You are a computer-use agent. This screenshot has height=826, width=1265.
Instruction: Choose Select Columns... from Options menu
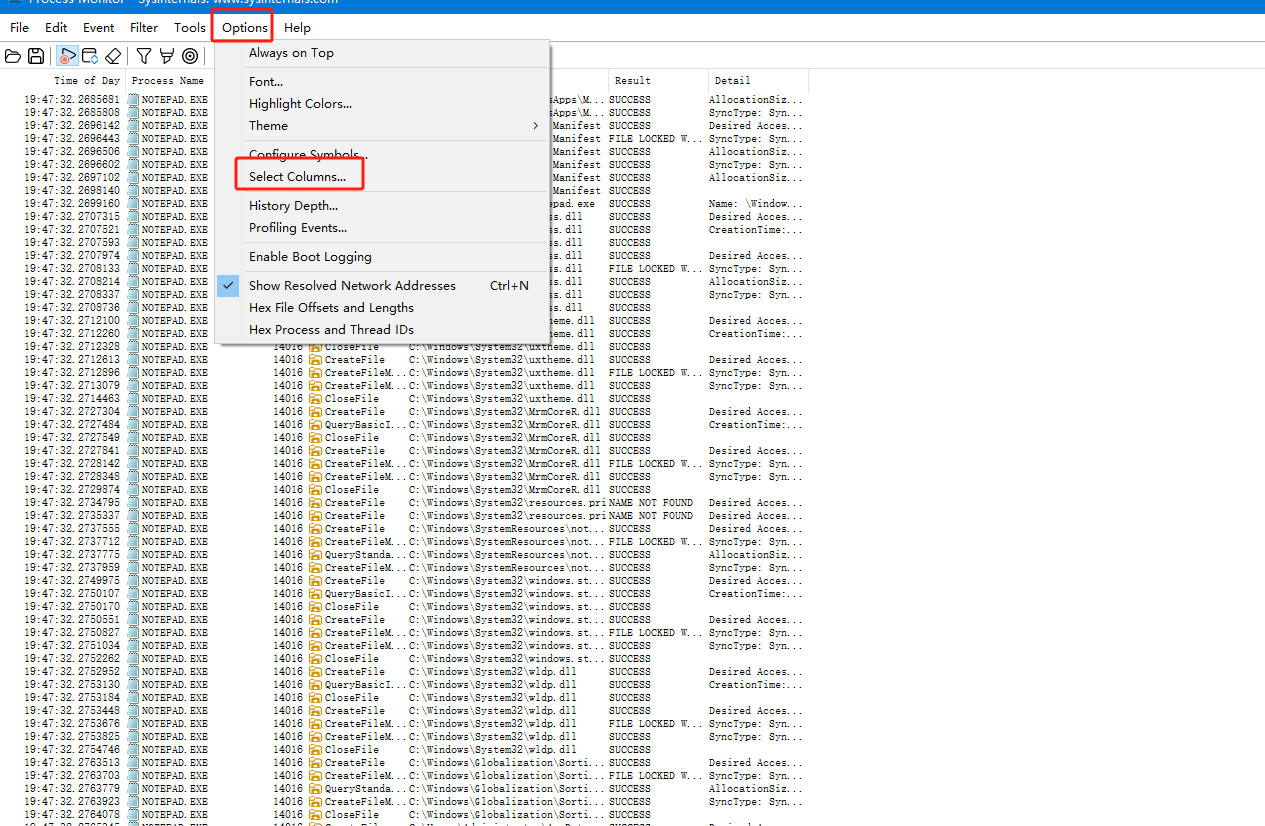tap(297, 177)
